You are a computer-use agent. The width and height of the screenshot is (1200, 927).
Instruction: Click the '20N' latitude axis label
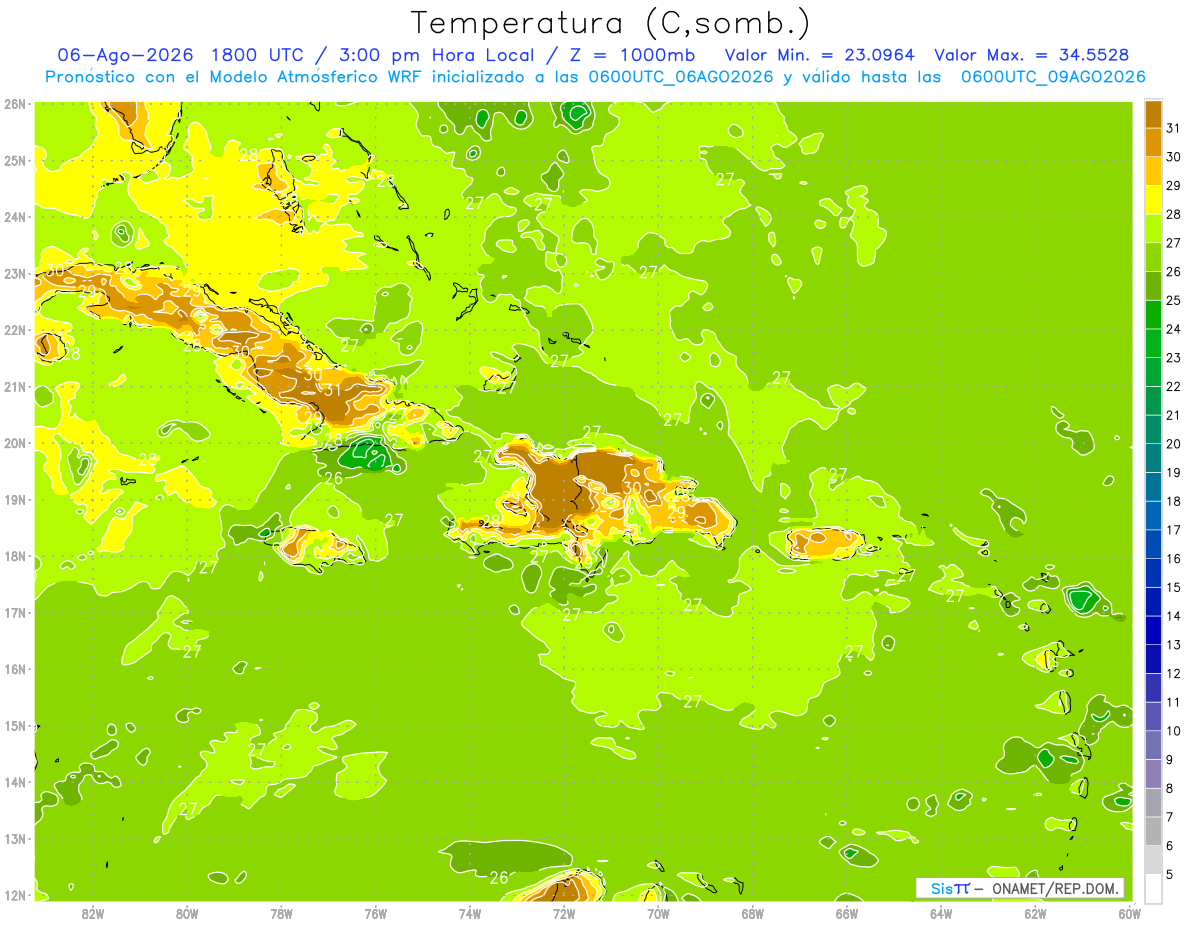coord(15,443)
